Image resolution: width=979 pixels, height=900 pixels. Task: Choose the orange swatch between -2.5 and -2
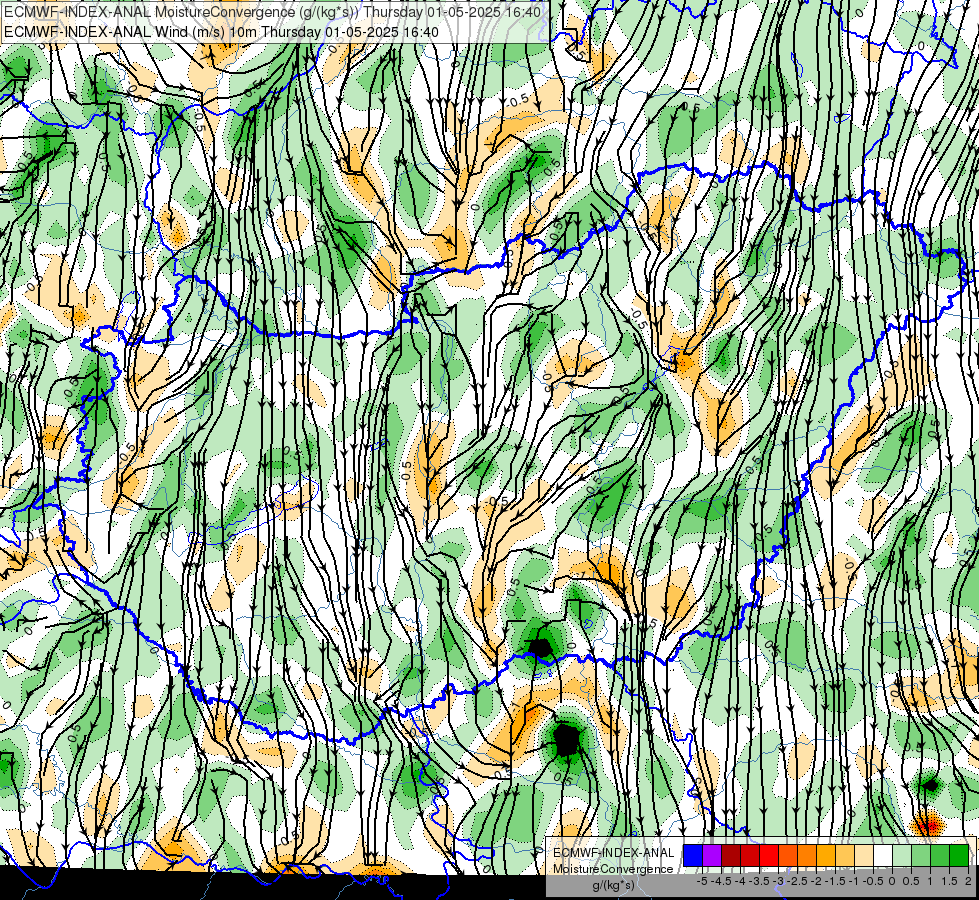tap(807, 856)
